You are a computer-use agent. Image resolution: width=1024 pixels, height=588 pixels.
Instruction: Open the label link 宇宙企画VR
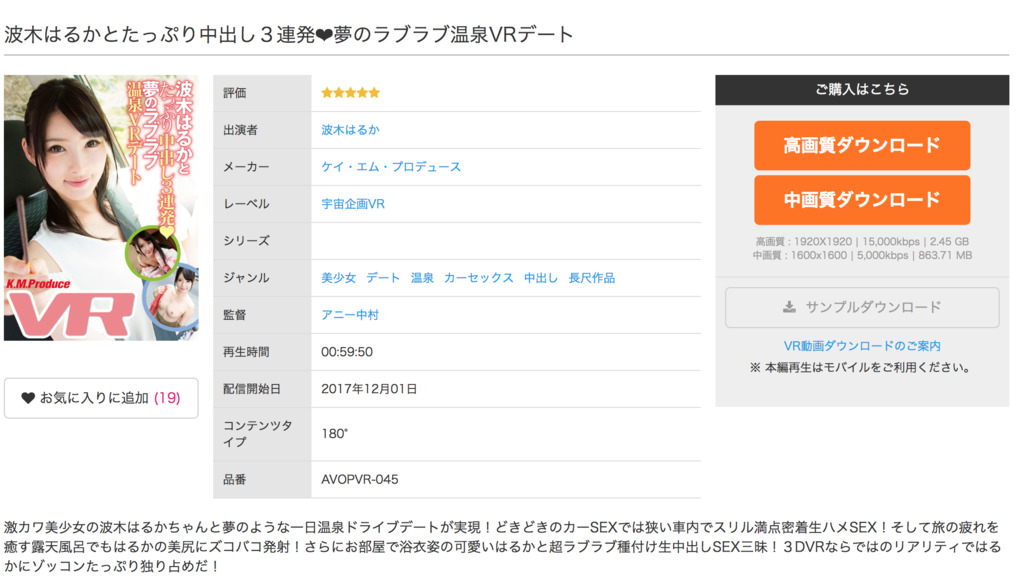(353, 204)
